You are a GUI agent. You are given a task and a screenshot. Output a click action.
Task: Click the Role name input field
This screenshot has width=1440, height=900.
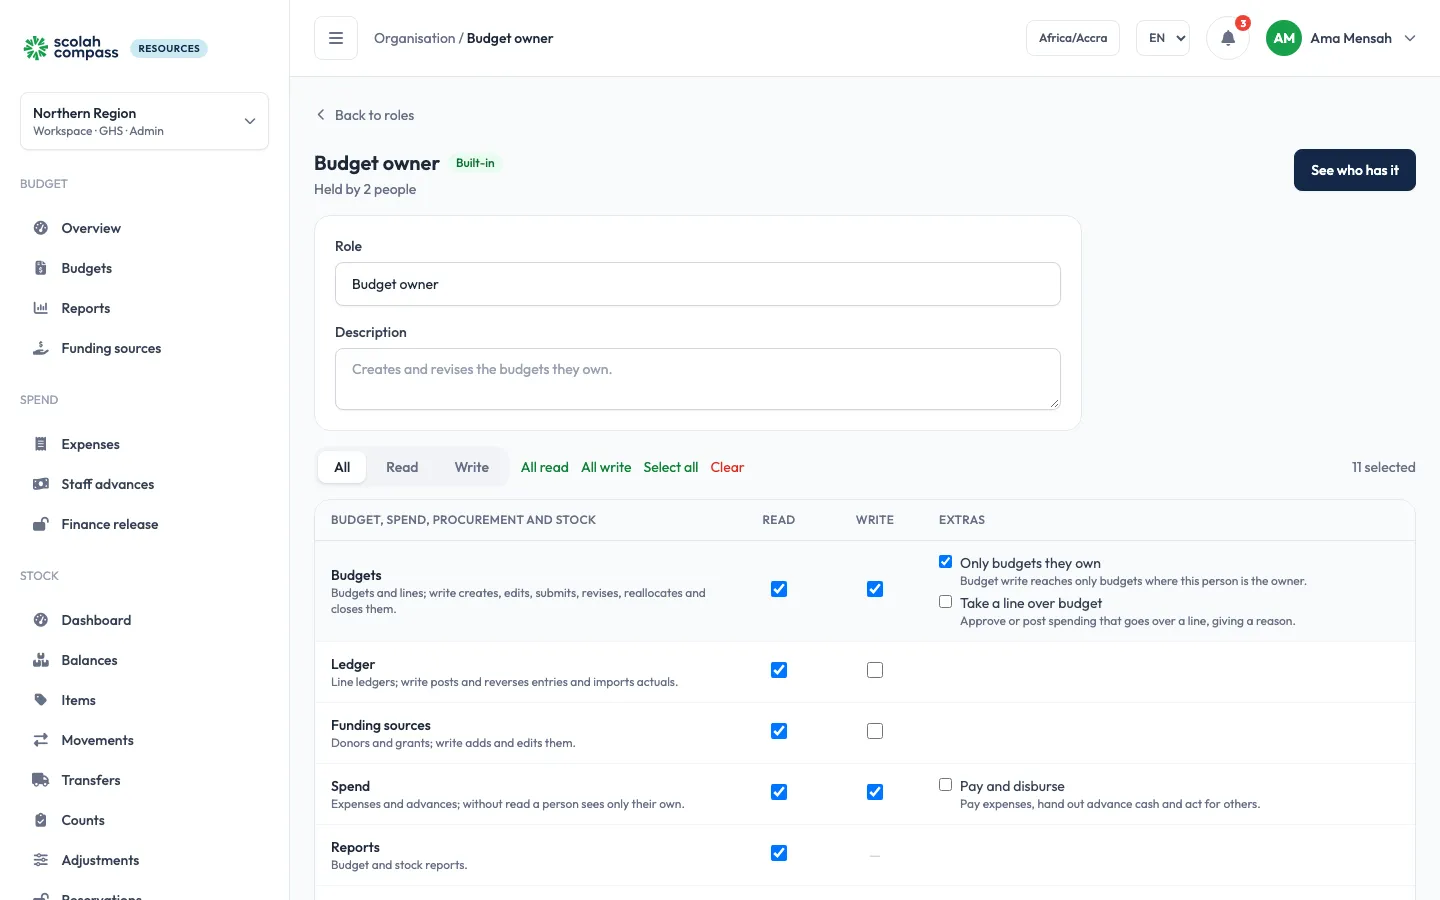(698, 284)
